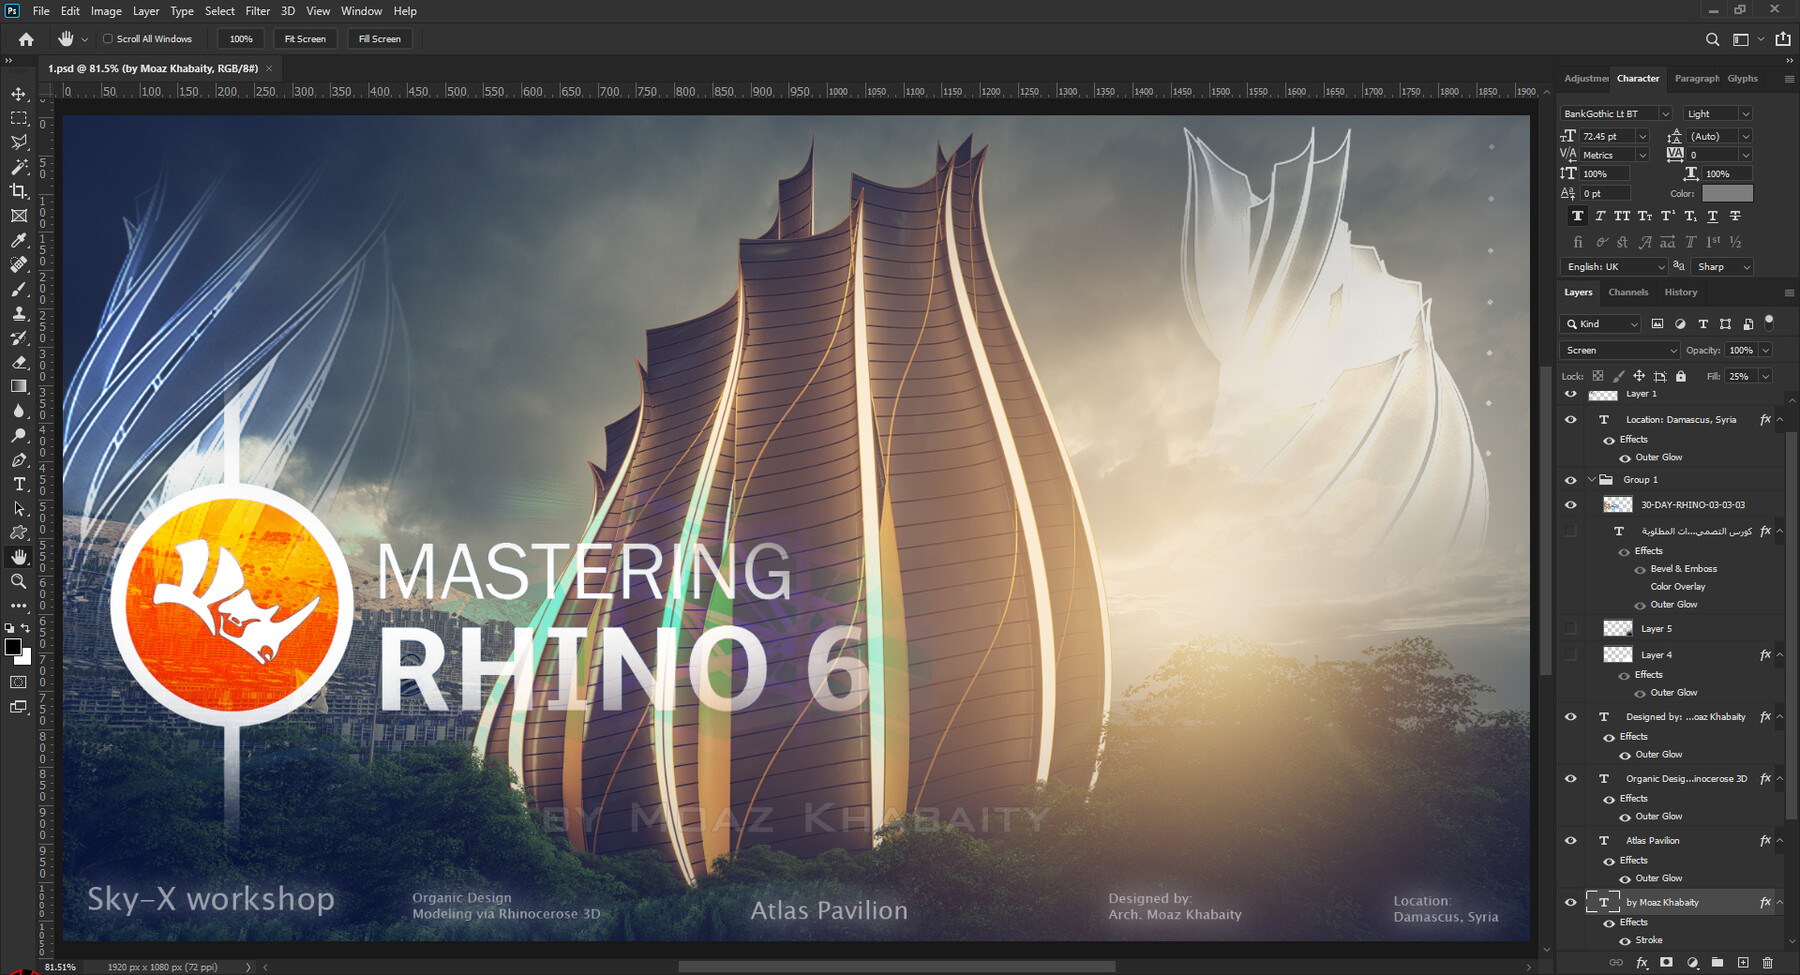Hide the Designed by: ...oaz Khabaity layer
Screen dimensions: 1800x975
click(1570, 717)
